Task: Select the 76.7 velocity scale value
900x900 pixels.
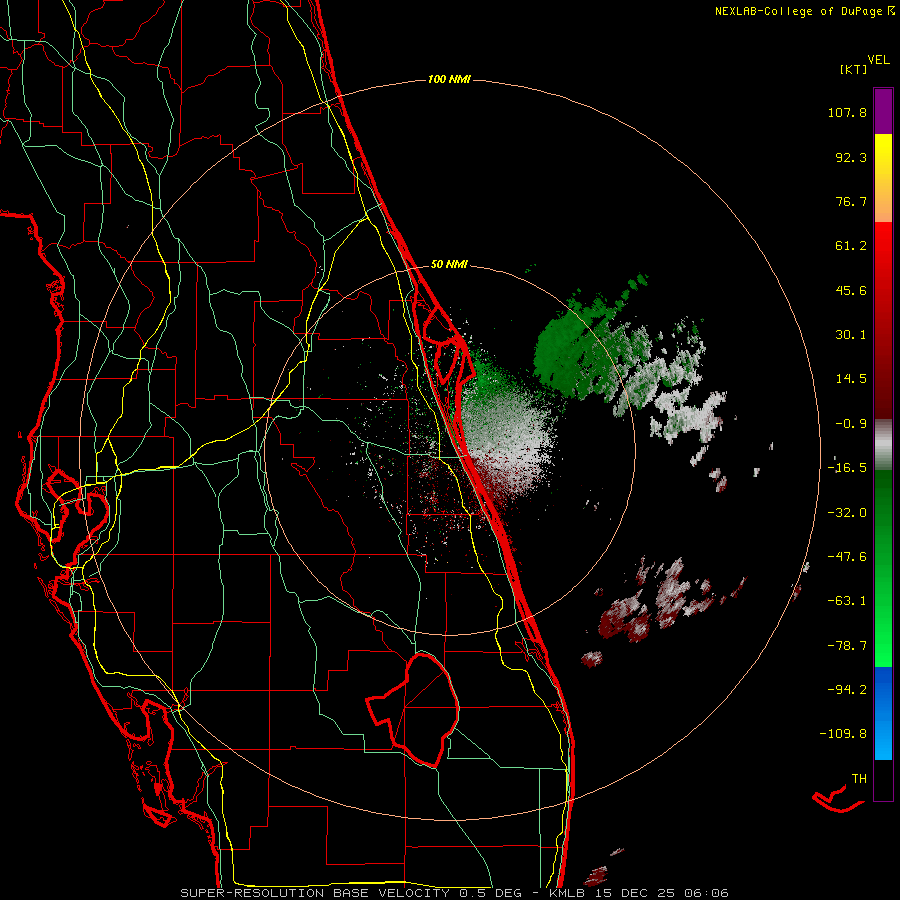Action: point(851,201)
